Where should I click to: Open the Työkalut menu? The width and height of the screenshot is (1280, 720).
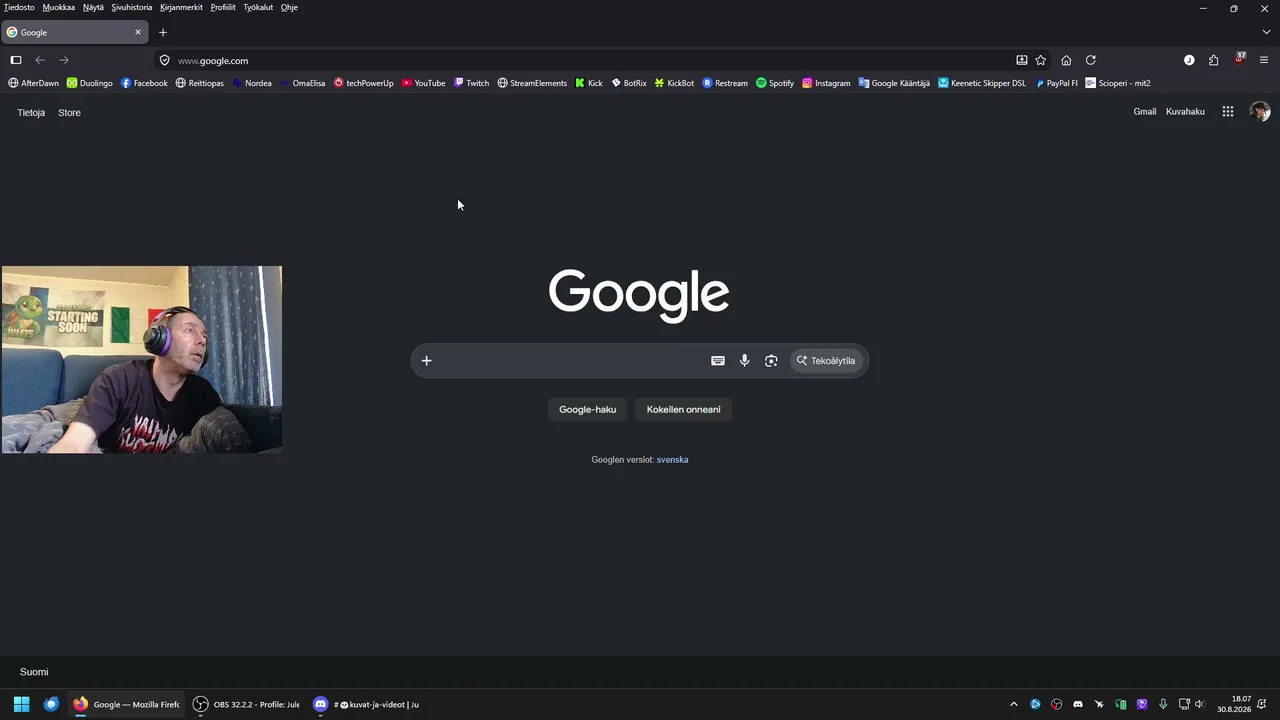coord(258,7)
